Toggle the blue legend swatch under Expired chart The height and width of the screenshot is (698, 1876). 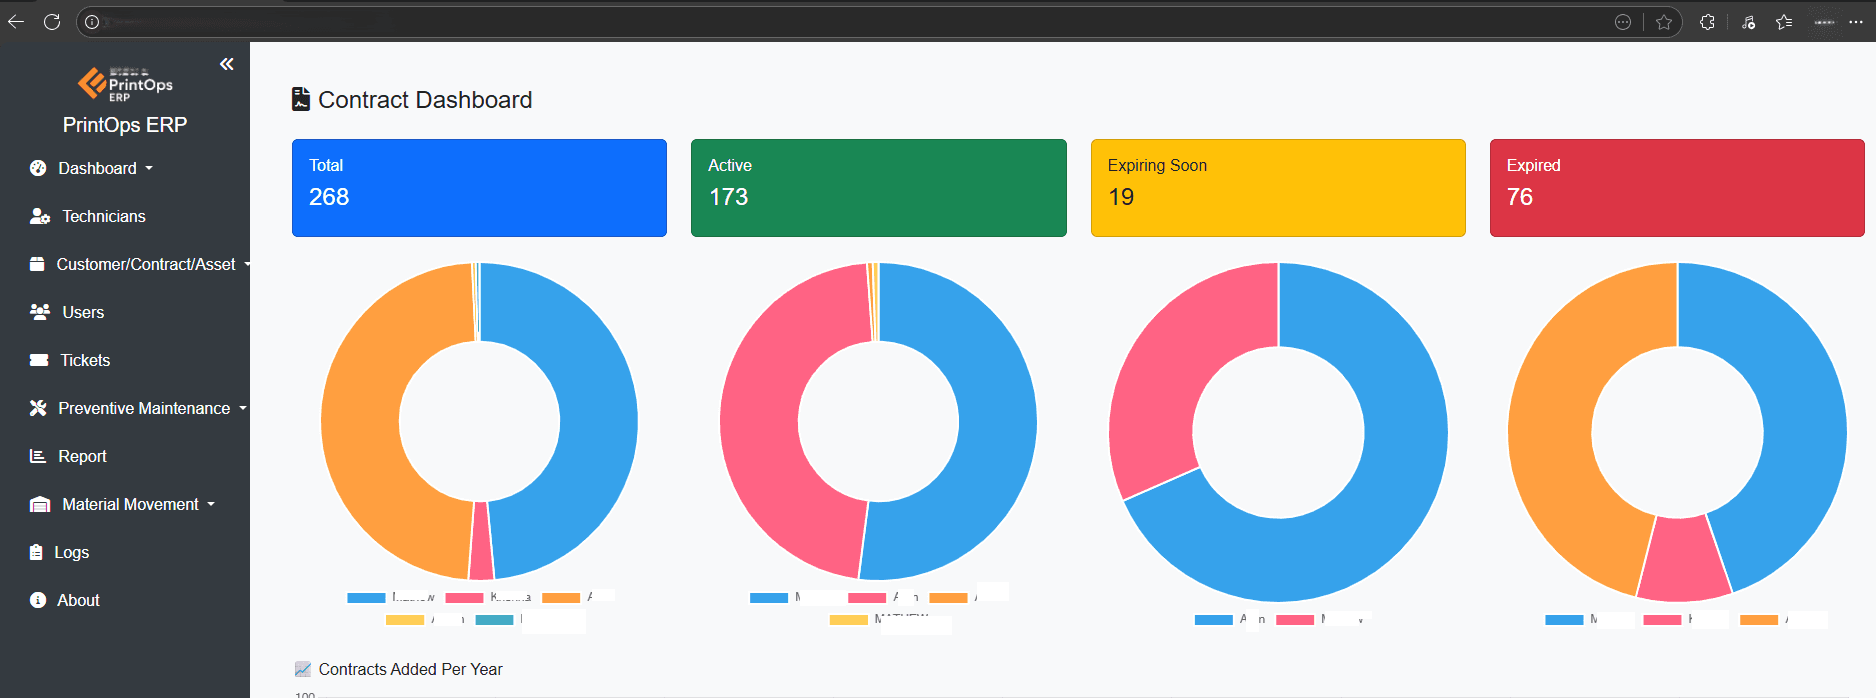1564,620
